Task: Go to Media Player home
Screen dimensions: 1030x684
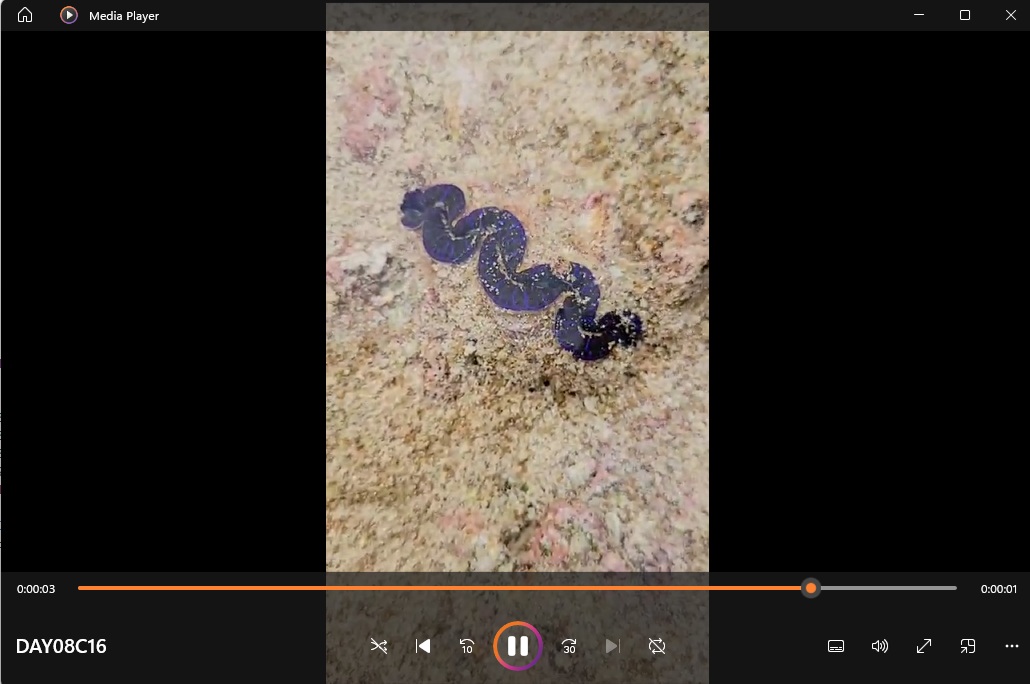Action: coord(25,15)
